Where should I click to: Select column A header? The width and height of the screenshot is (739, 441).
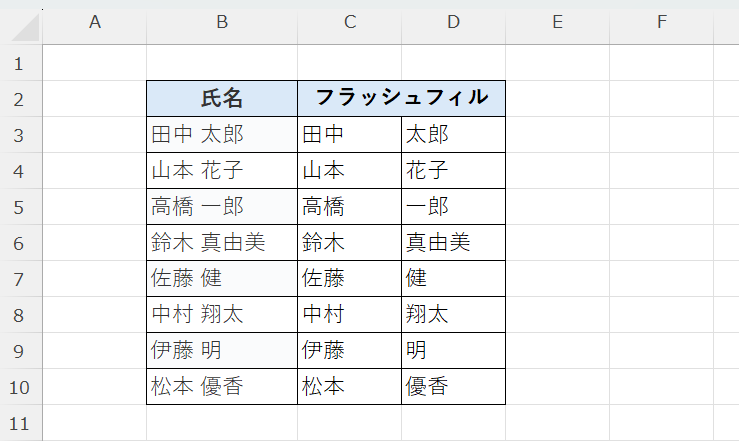[x=95, y=23]
